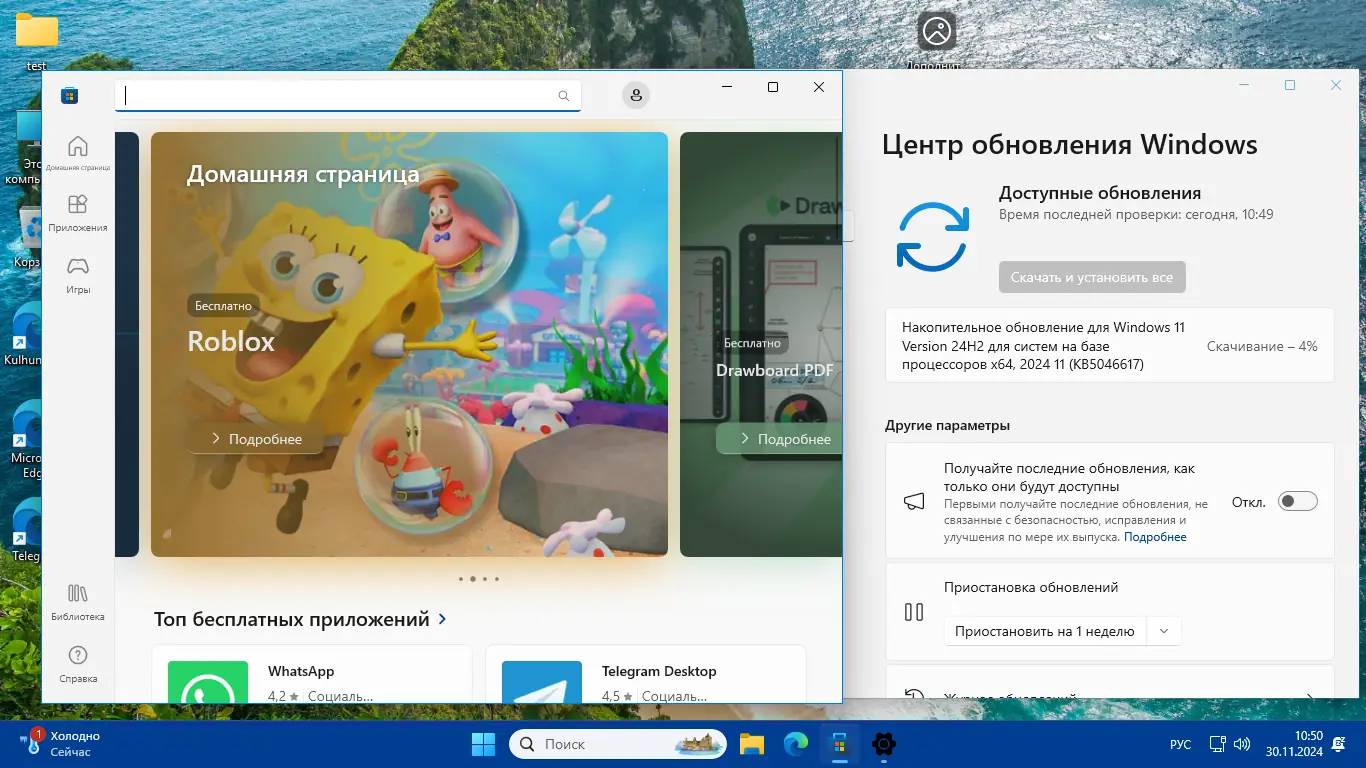This screenshot has width=1366, height=768.
Task: Click the WhatsApp app icon in the Store
Action: (208, 682)
